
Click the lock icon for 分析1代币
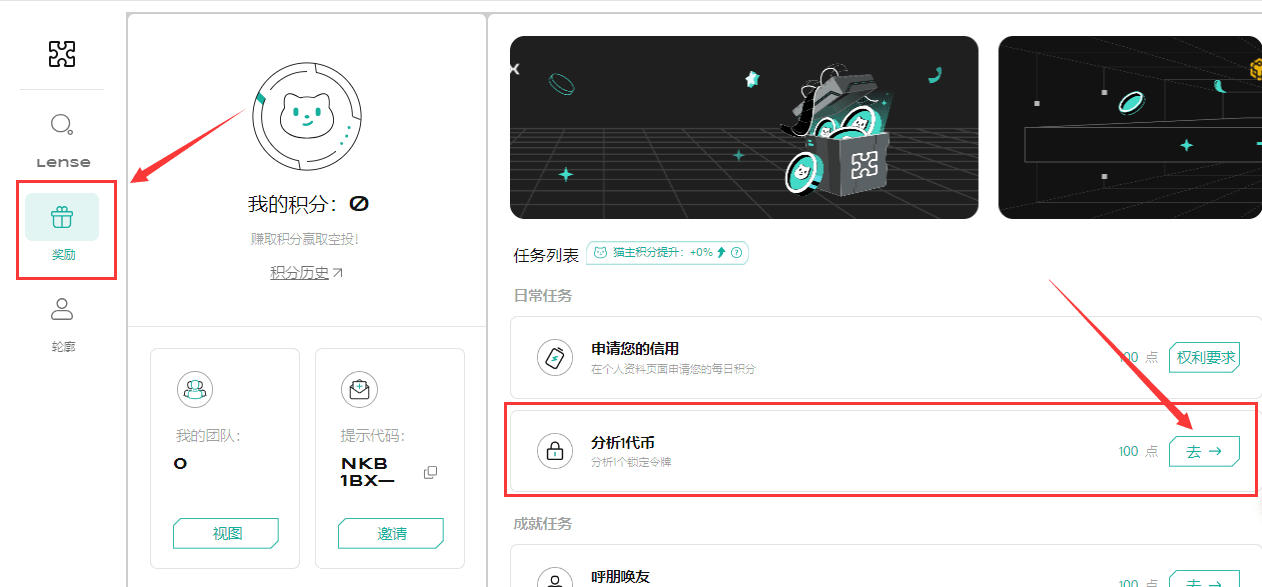tap(555, 450)
